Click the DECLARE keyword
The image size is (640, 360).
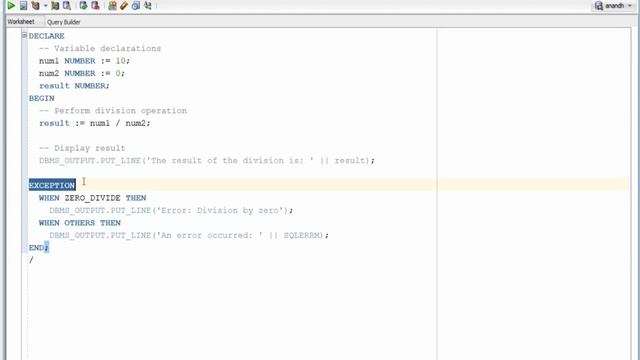click(47, 36)
